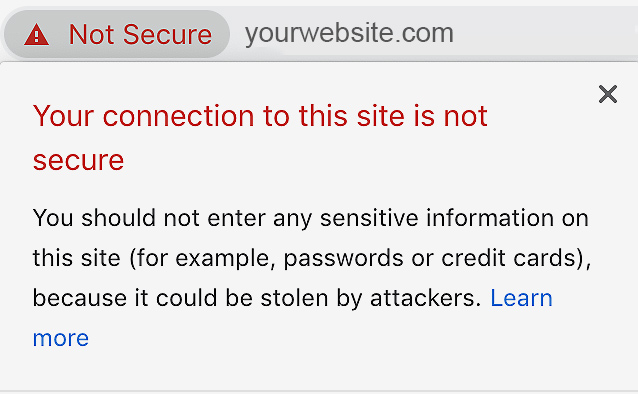The height and width of the screenshot is (394, 638).
Task: Close the site security popup
Action: point(608,94)
